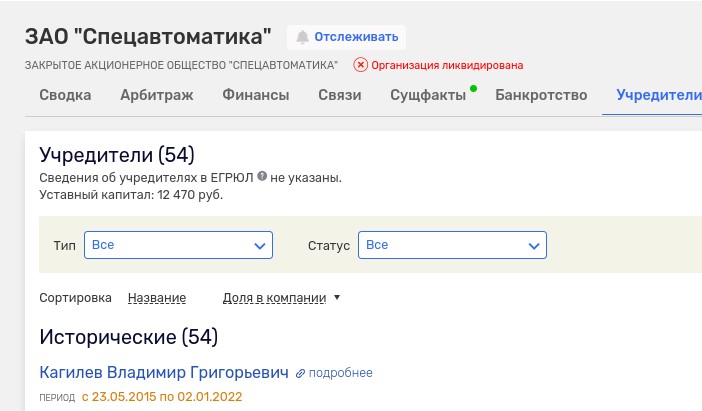Click the question mark icon near ЕГРЮЛ

click(262, 176)
